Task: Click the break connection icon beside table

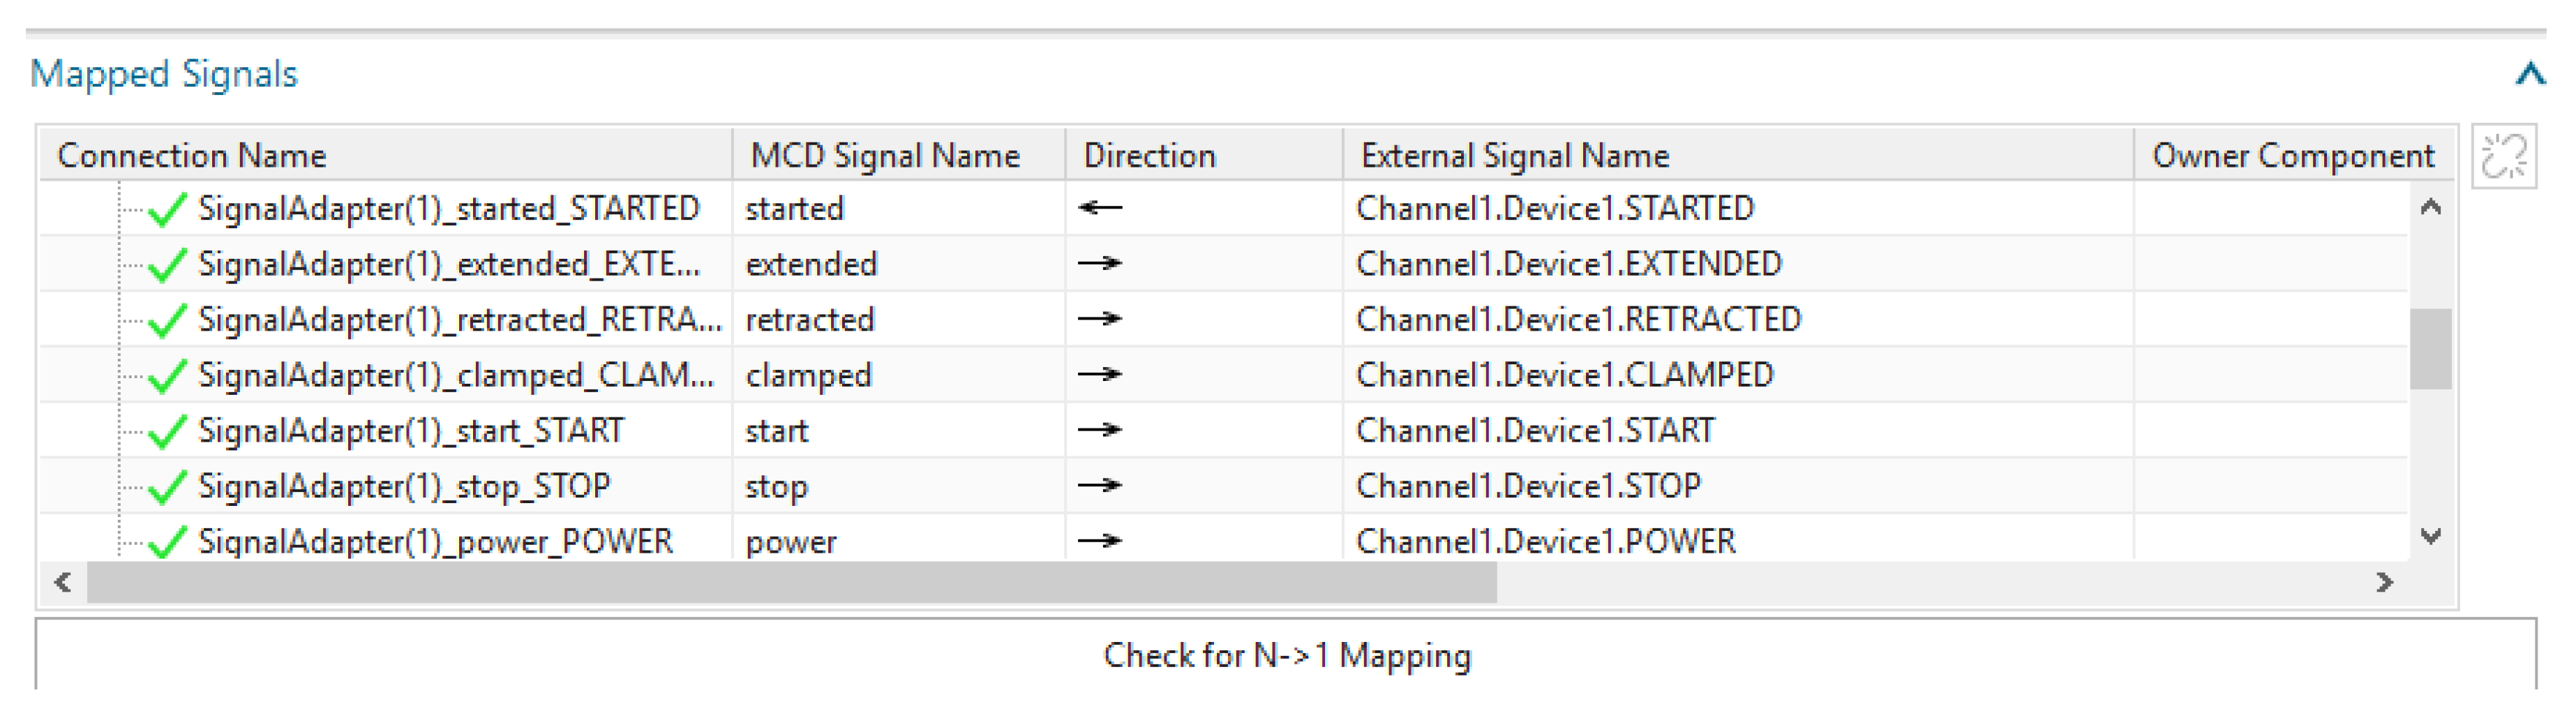Action: 2503,157
